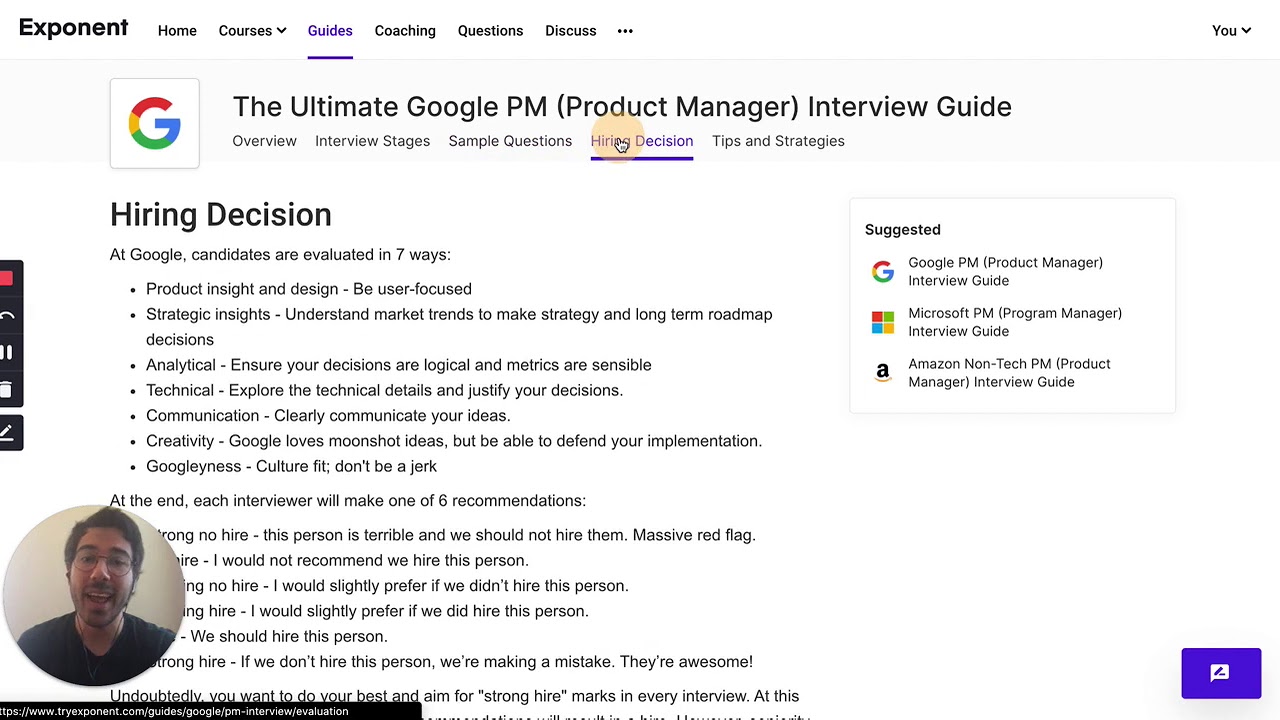
Task: Click the Hiring Decision heading
Action: coord(220,214)
